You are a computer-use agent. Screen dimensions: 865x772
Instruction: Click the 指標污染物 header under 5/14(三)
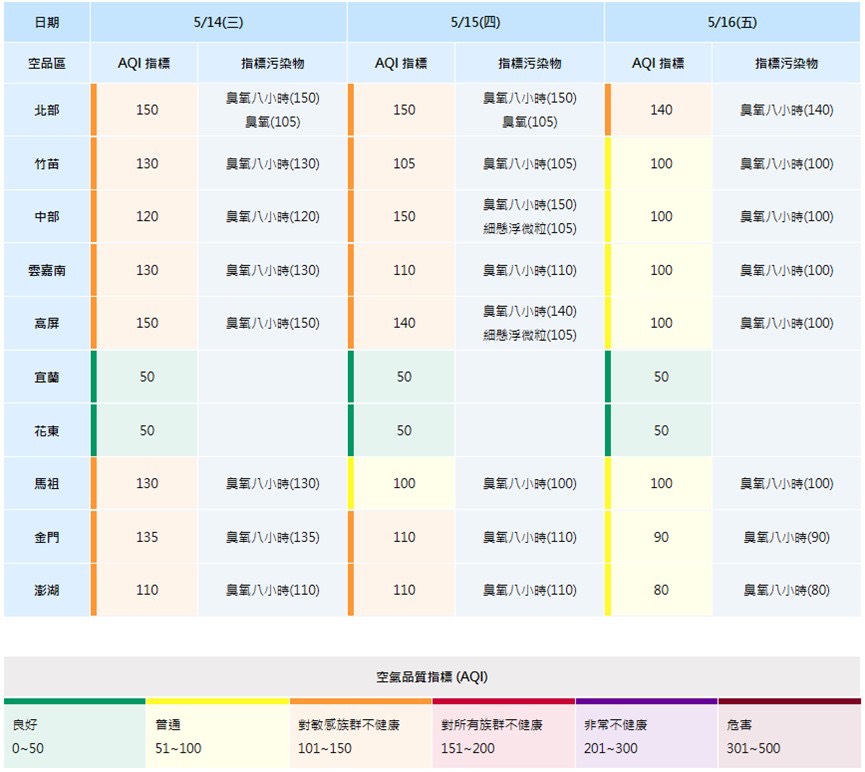(x=273, y=63)
